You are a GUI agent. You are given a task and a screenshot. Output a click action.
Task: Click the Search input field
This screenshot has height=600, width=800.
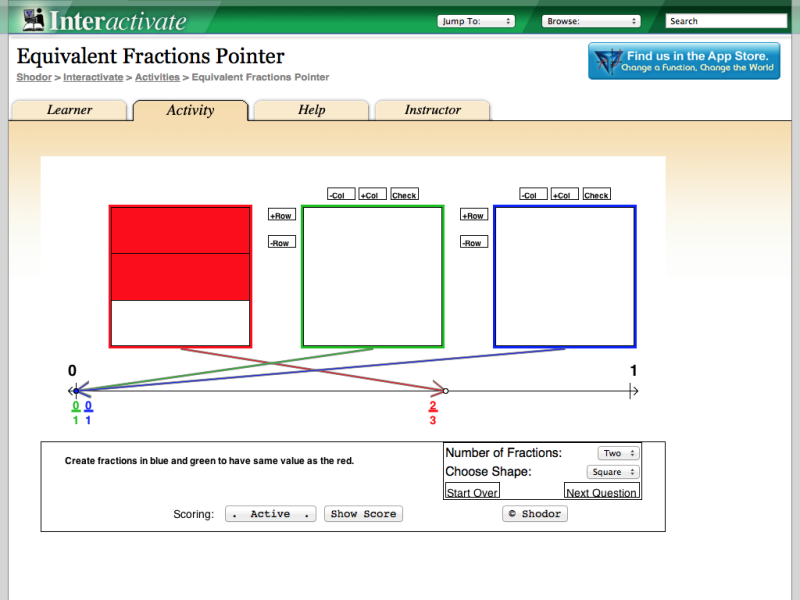point(728,20)
